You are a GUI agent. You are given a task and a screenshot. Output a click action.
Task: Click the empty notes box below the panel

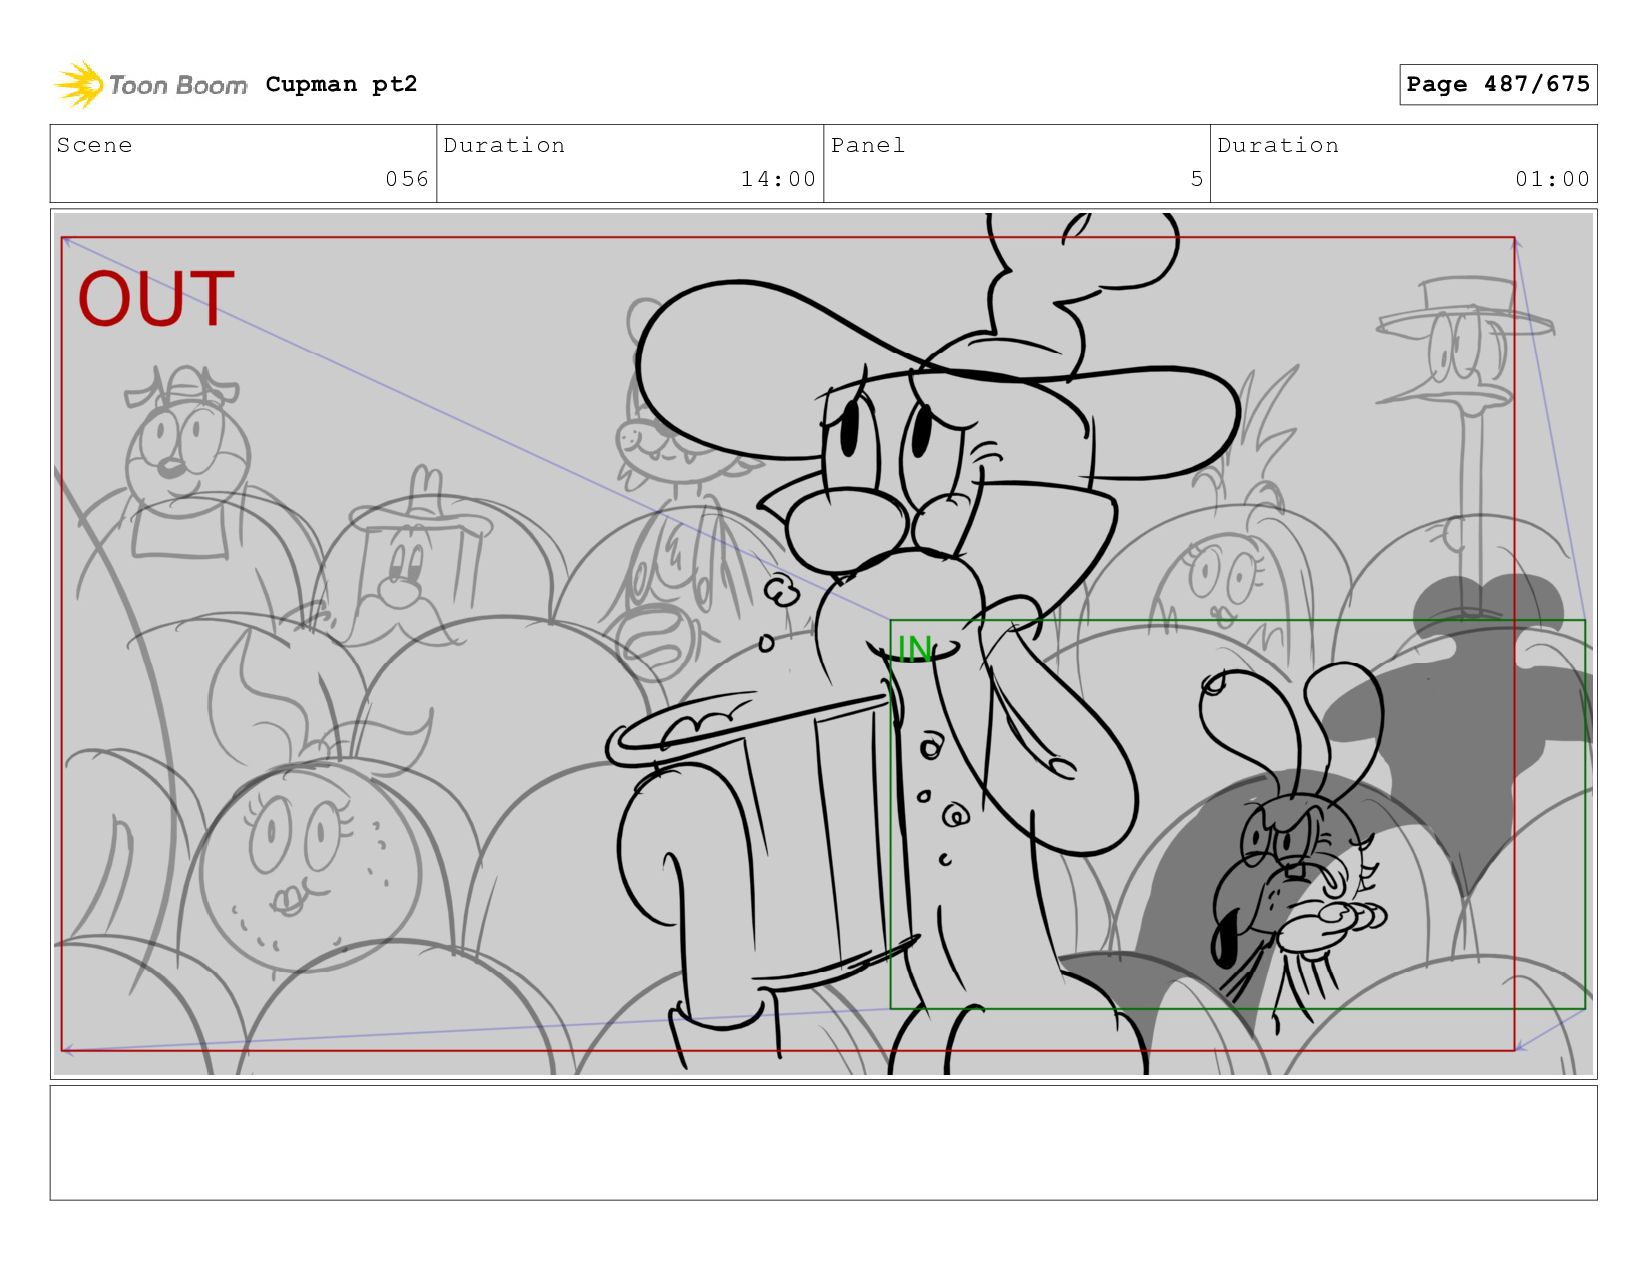point(823,1143)
